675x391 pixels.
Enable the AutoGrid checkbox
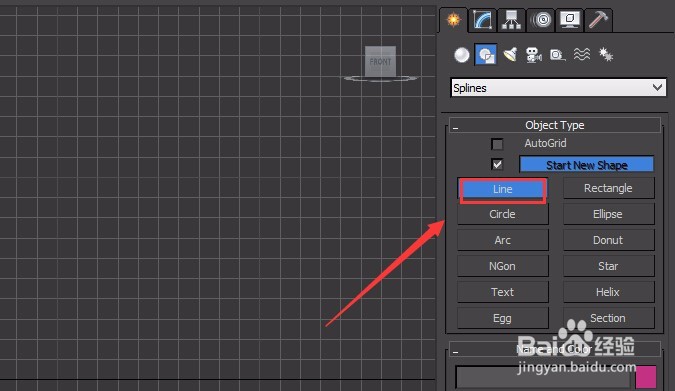(x=497, y=144)
